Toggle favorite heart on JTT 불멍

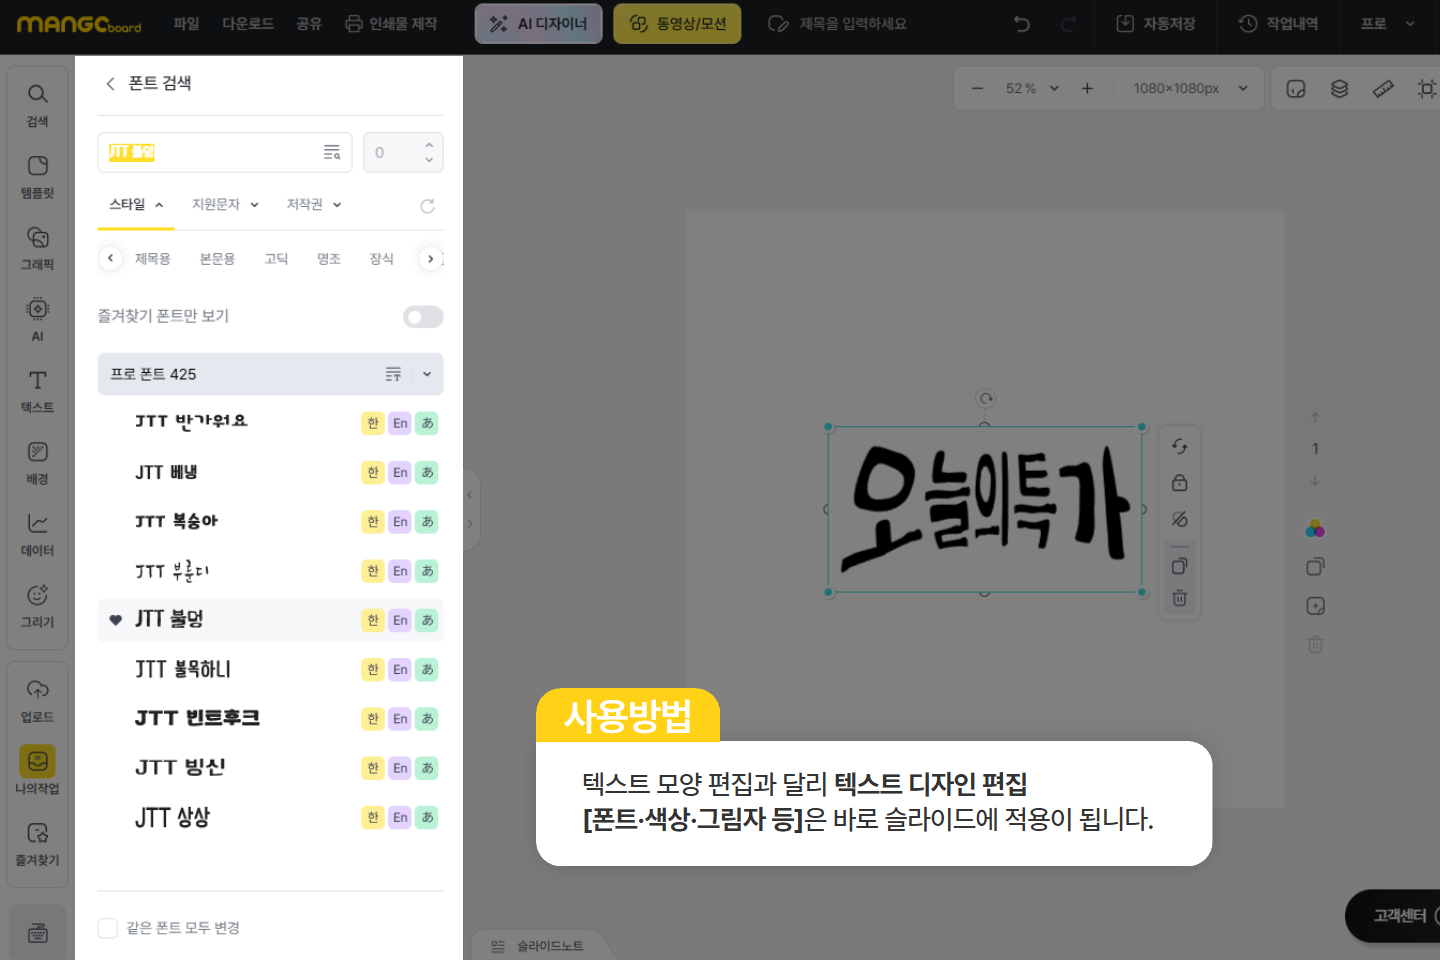tap(116, 620)
